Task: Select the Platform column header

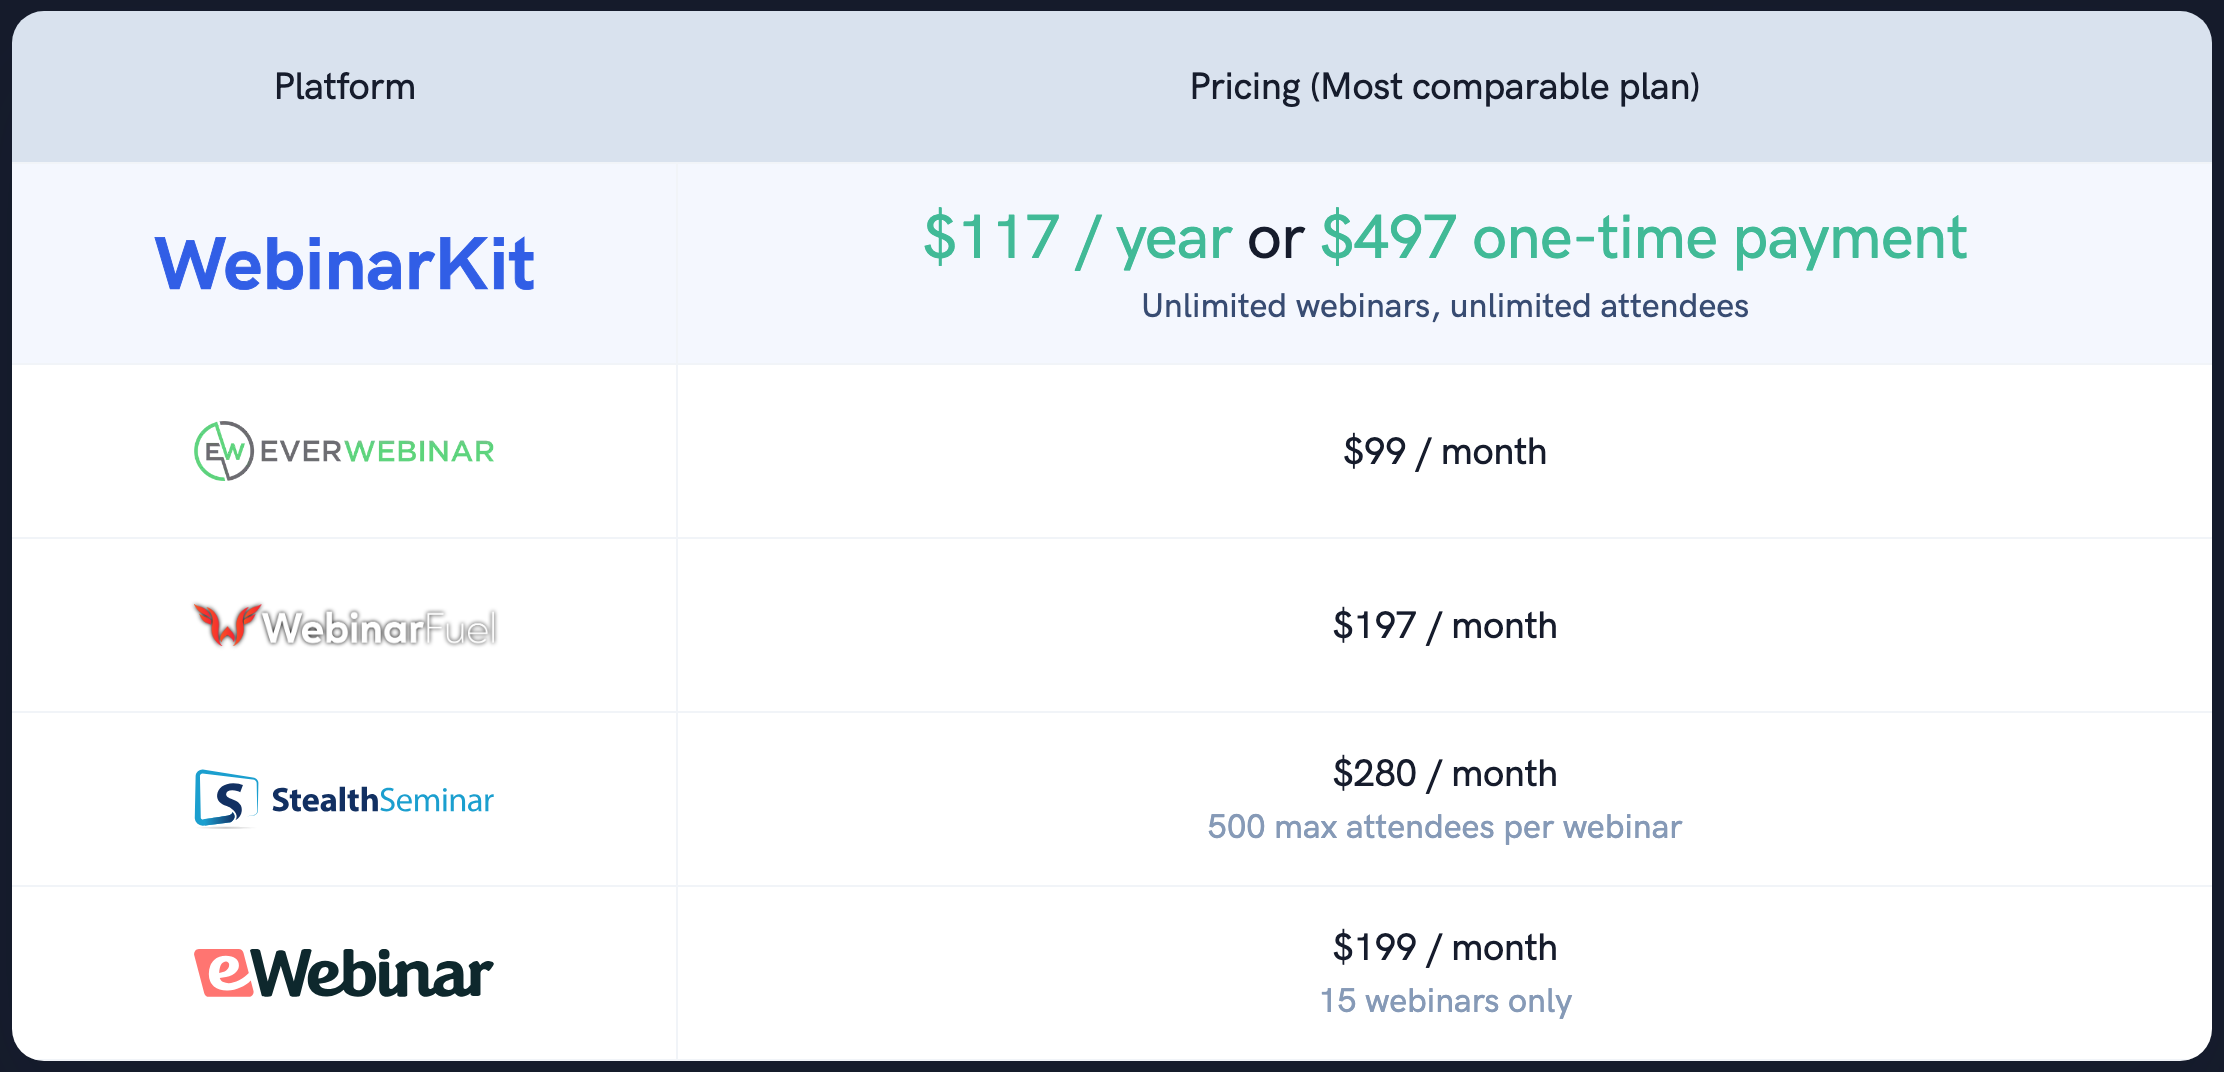Action: (345, 87)
